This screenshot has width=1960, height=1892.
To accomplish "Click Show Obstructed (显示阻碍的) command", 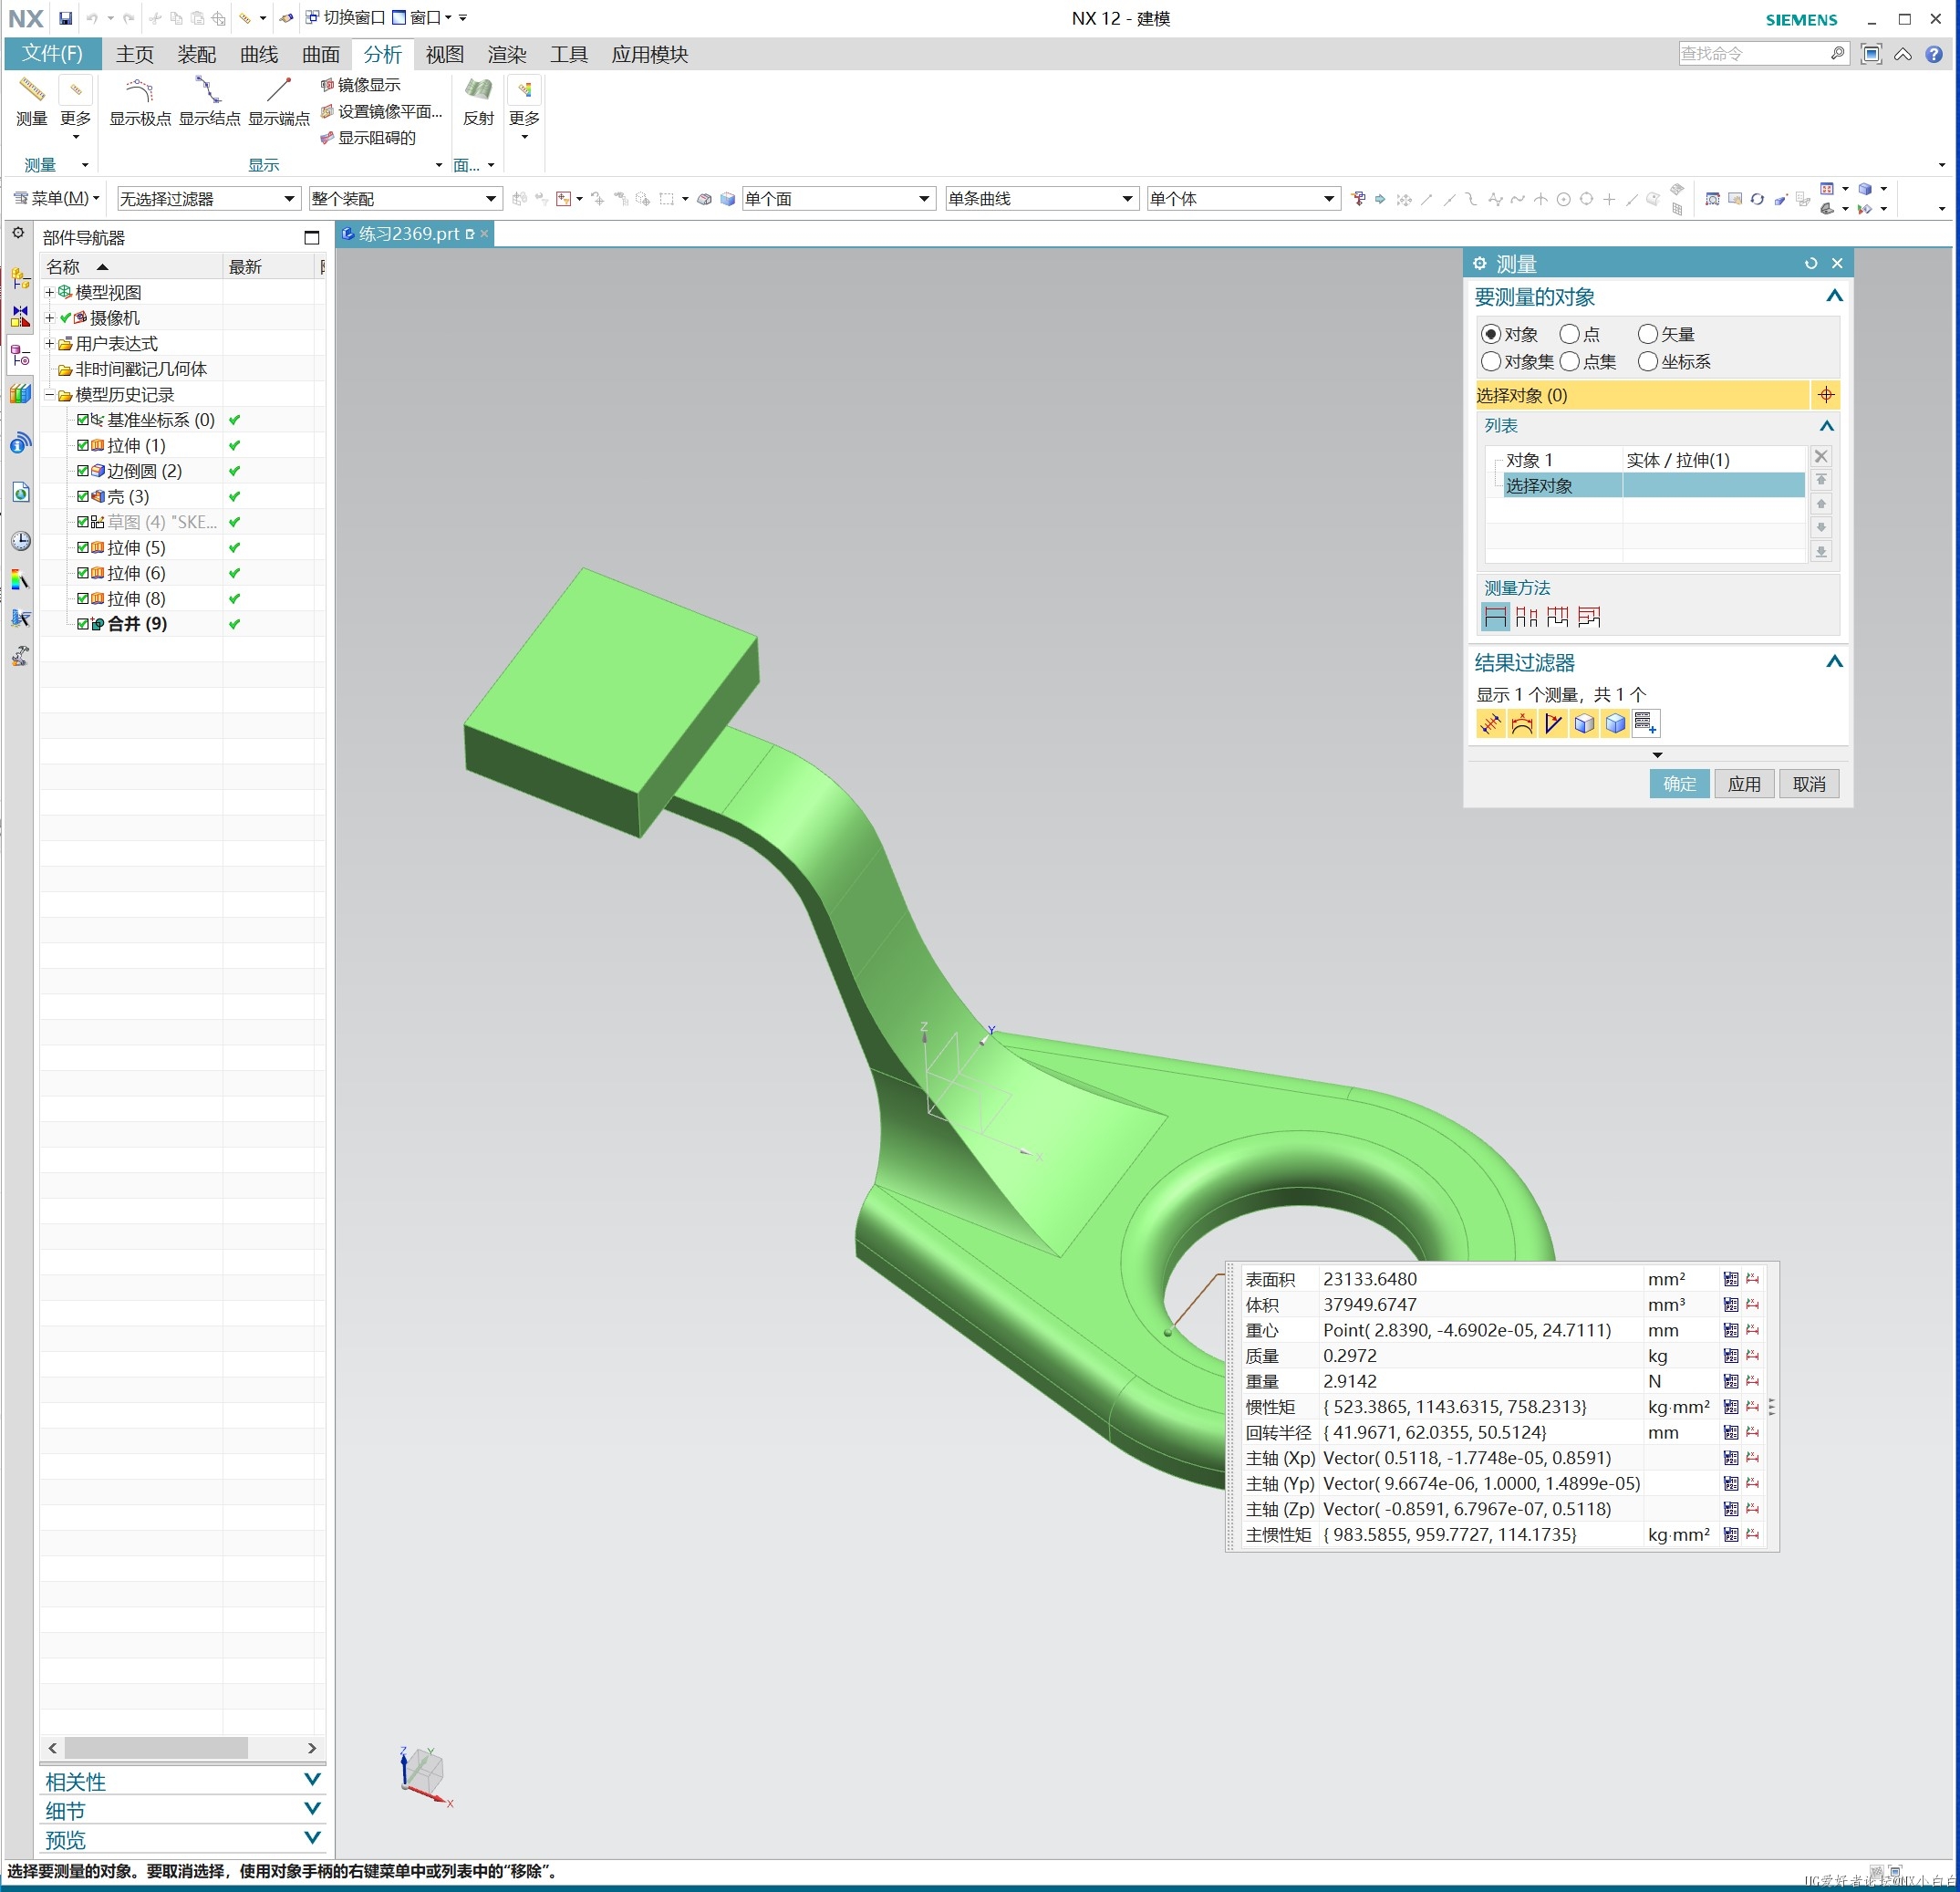I will (368, 137).
